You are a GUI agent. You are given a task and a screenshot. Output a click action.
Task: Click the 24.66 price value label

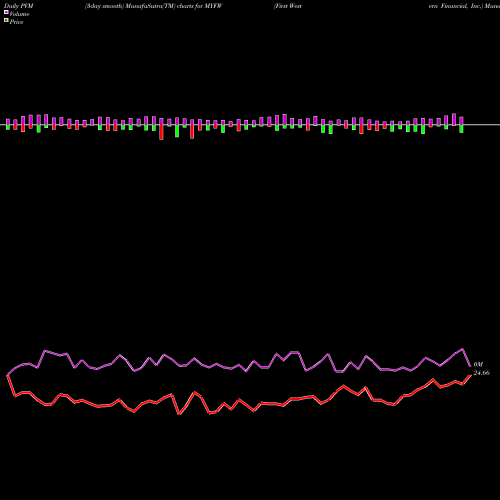pyautogui.click(x=481, y=373)
